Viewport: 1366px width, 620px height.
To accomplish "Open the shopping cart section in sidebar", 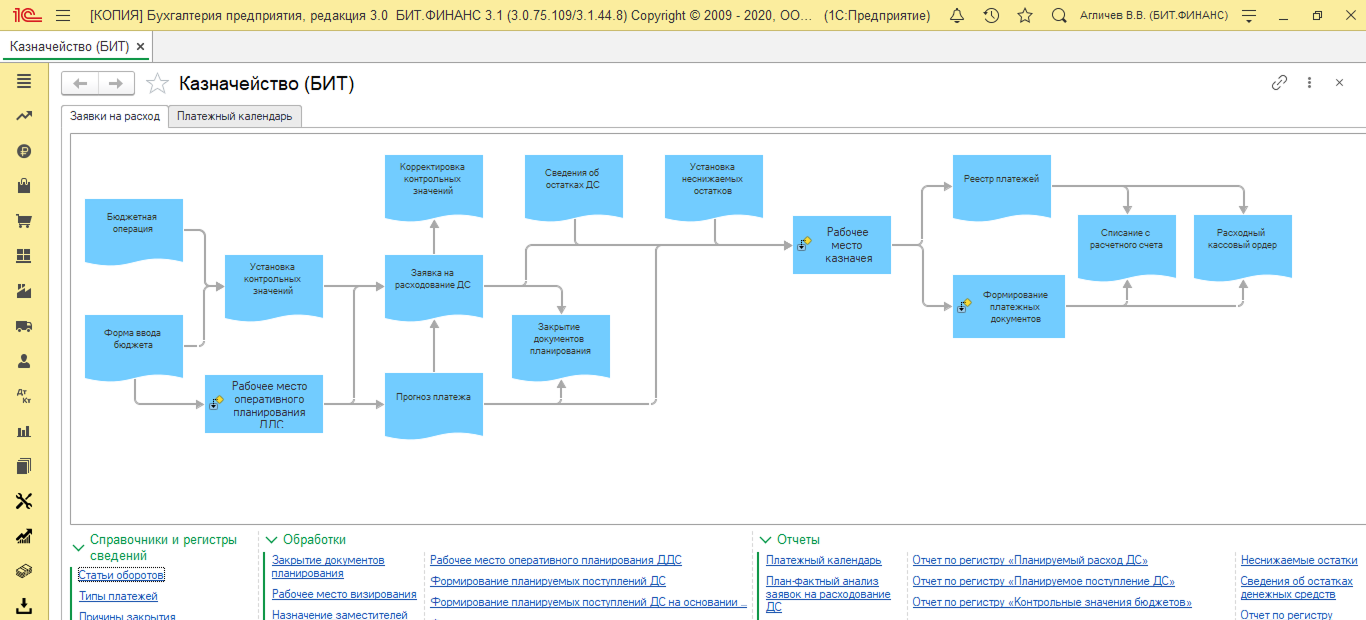I will pyautogui.click(x=25, y=220).
